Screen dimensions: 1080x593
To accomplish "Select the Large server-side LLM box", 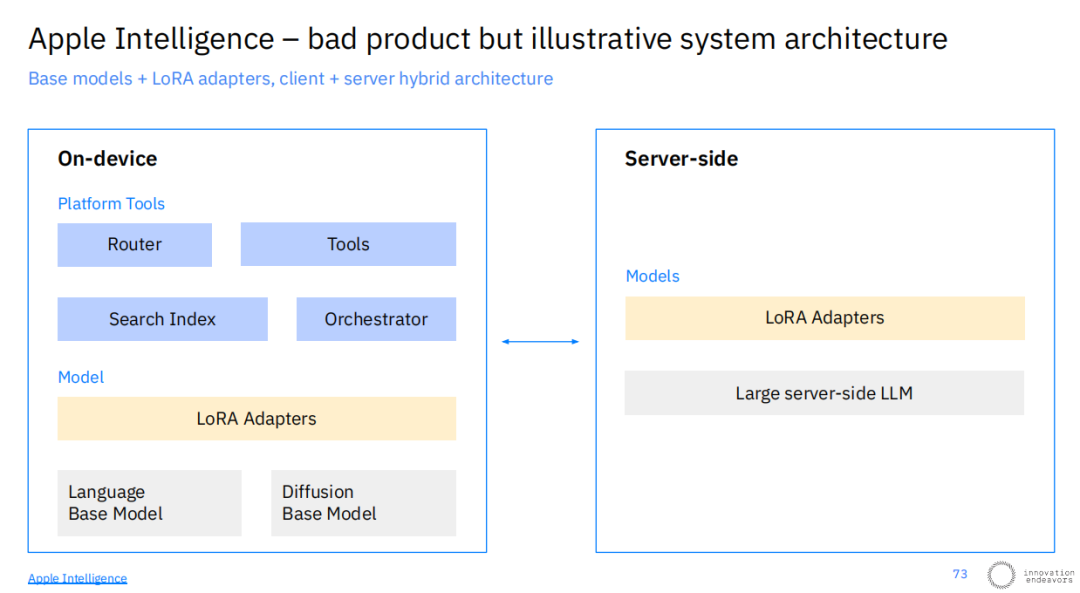I will [x=824, y=393].
